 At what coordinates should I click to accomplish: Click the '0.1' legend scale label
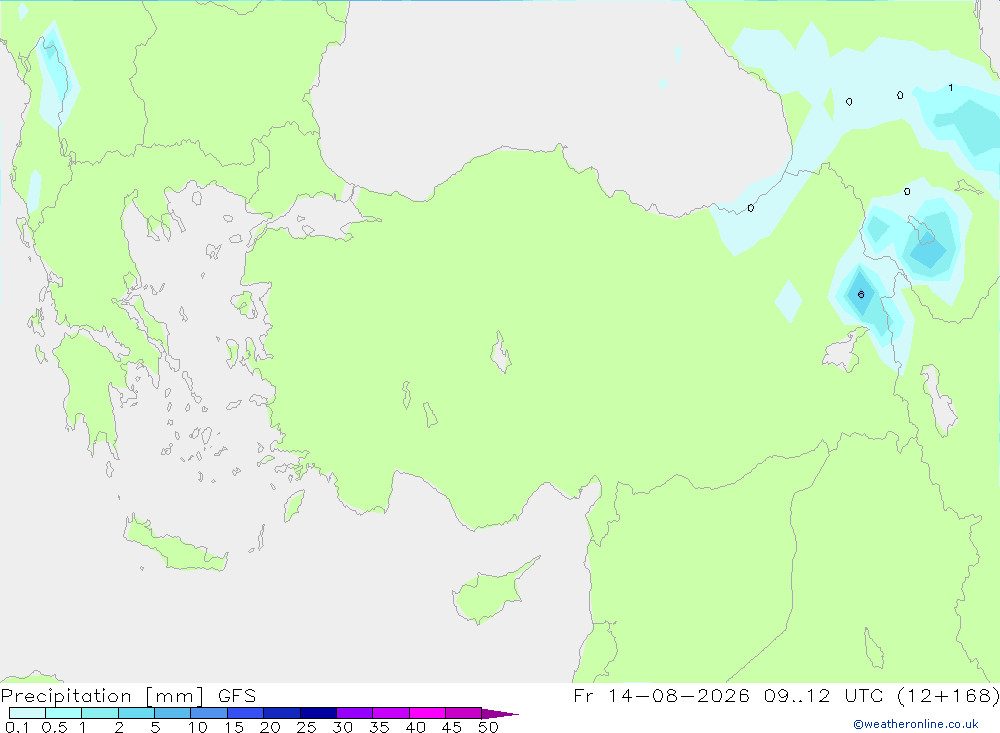click(17, 727)
